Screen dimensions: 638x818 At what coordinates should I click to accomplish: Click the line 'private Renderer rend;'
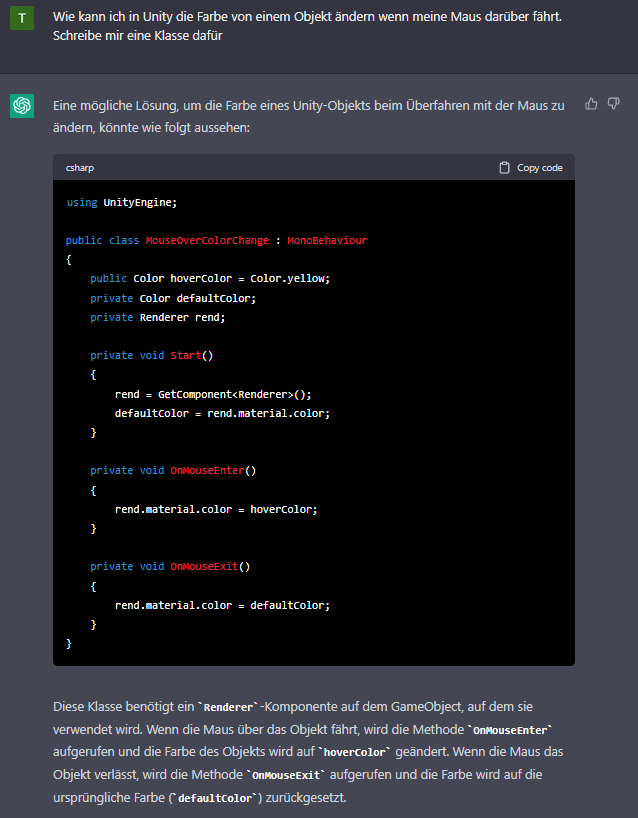point(158,317)
